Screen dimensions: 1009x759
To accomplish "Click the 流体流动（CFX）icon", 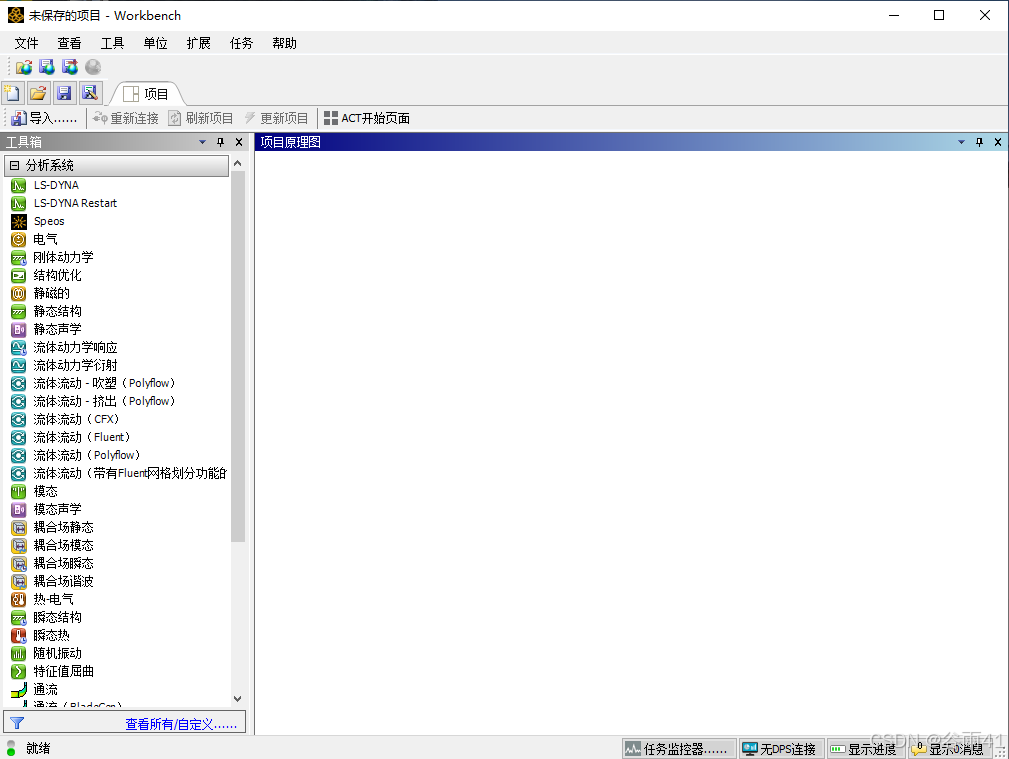I will point(19,420).
